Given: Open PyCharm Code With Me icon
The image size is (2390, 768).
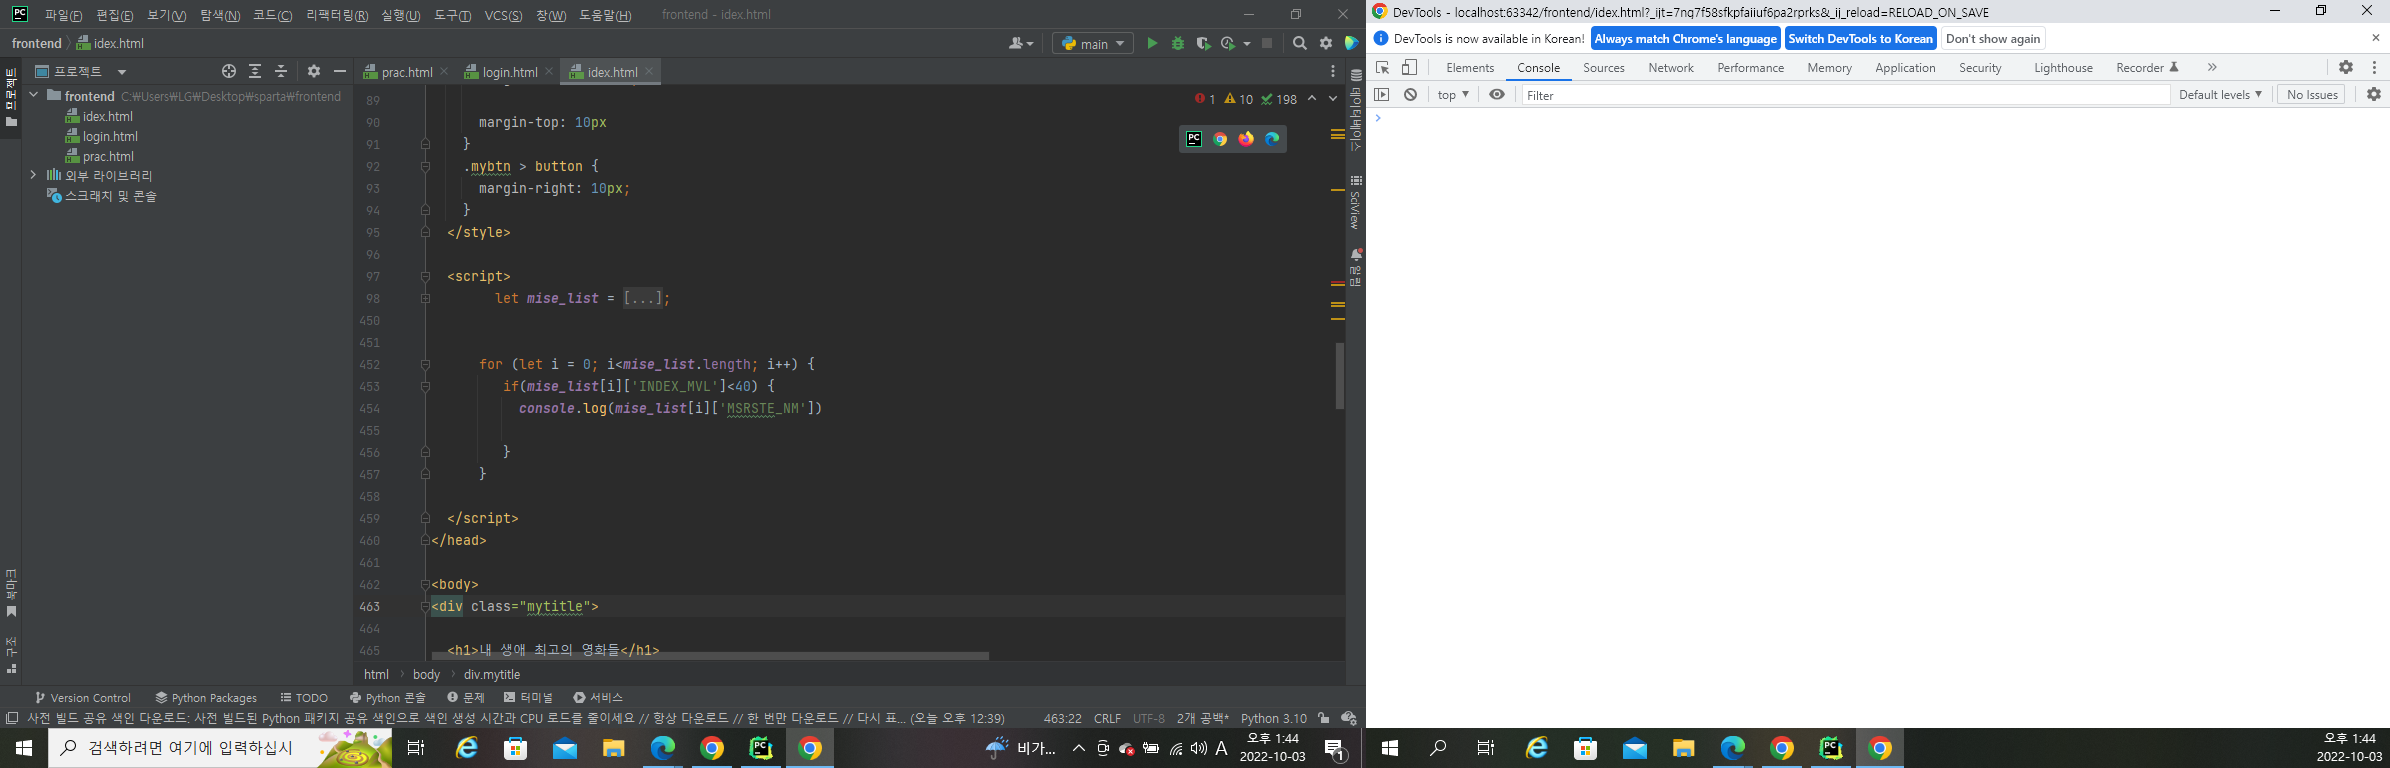Looking at the screenshot, I should tap(1352, 43).
